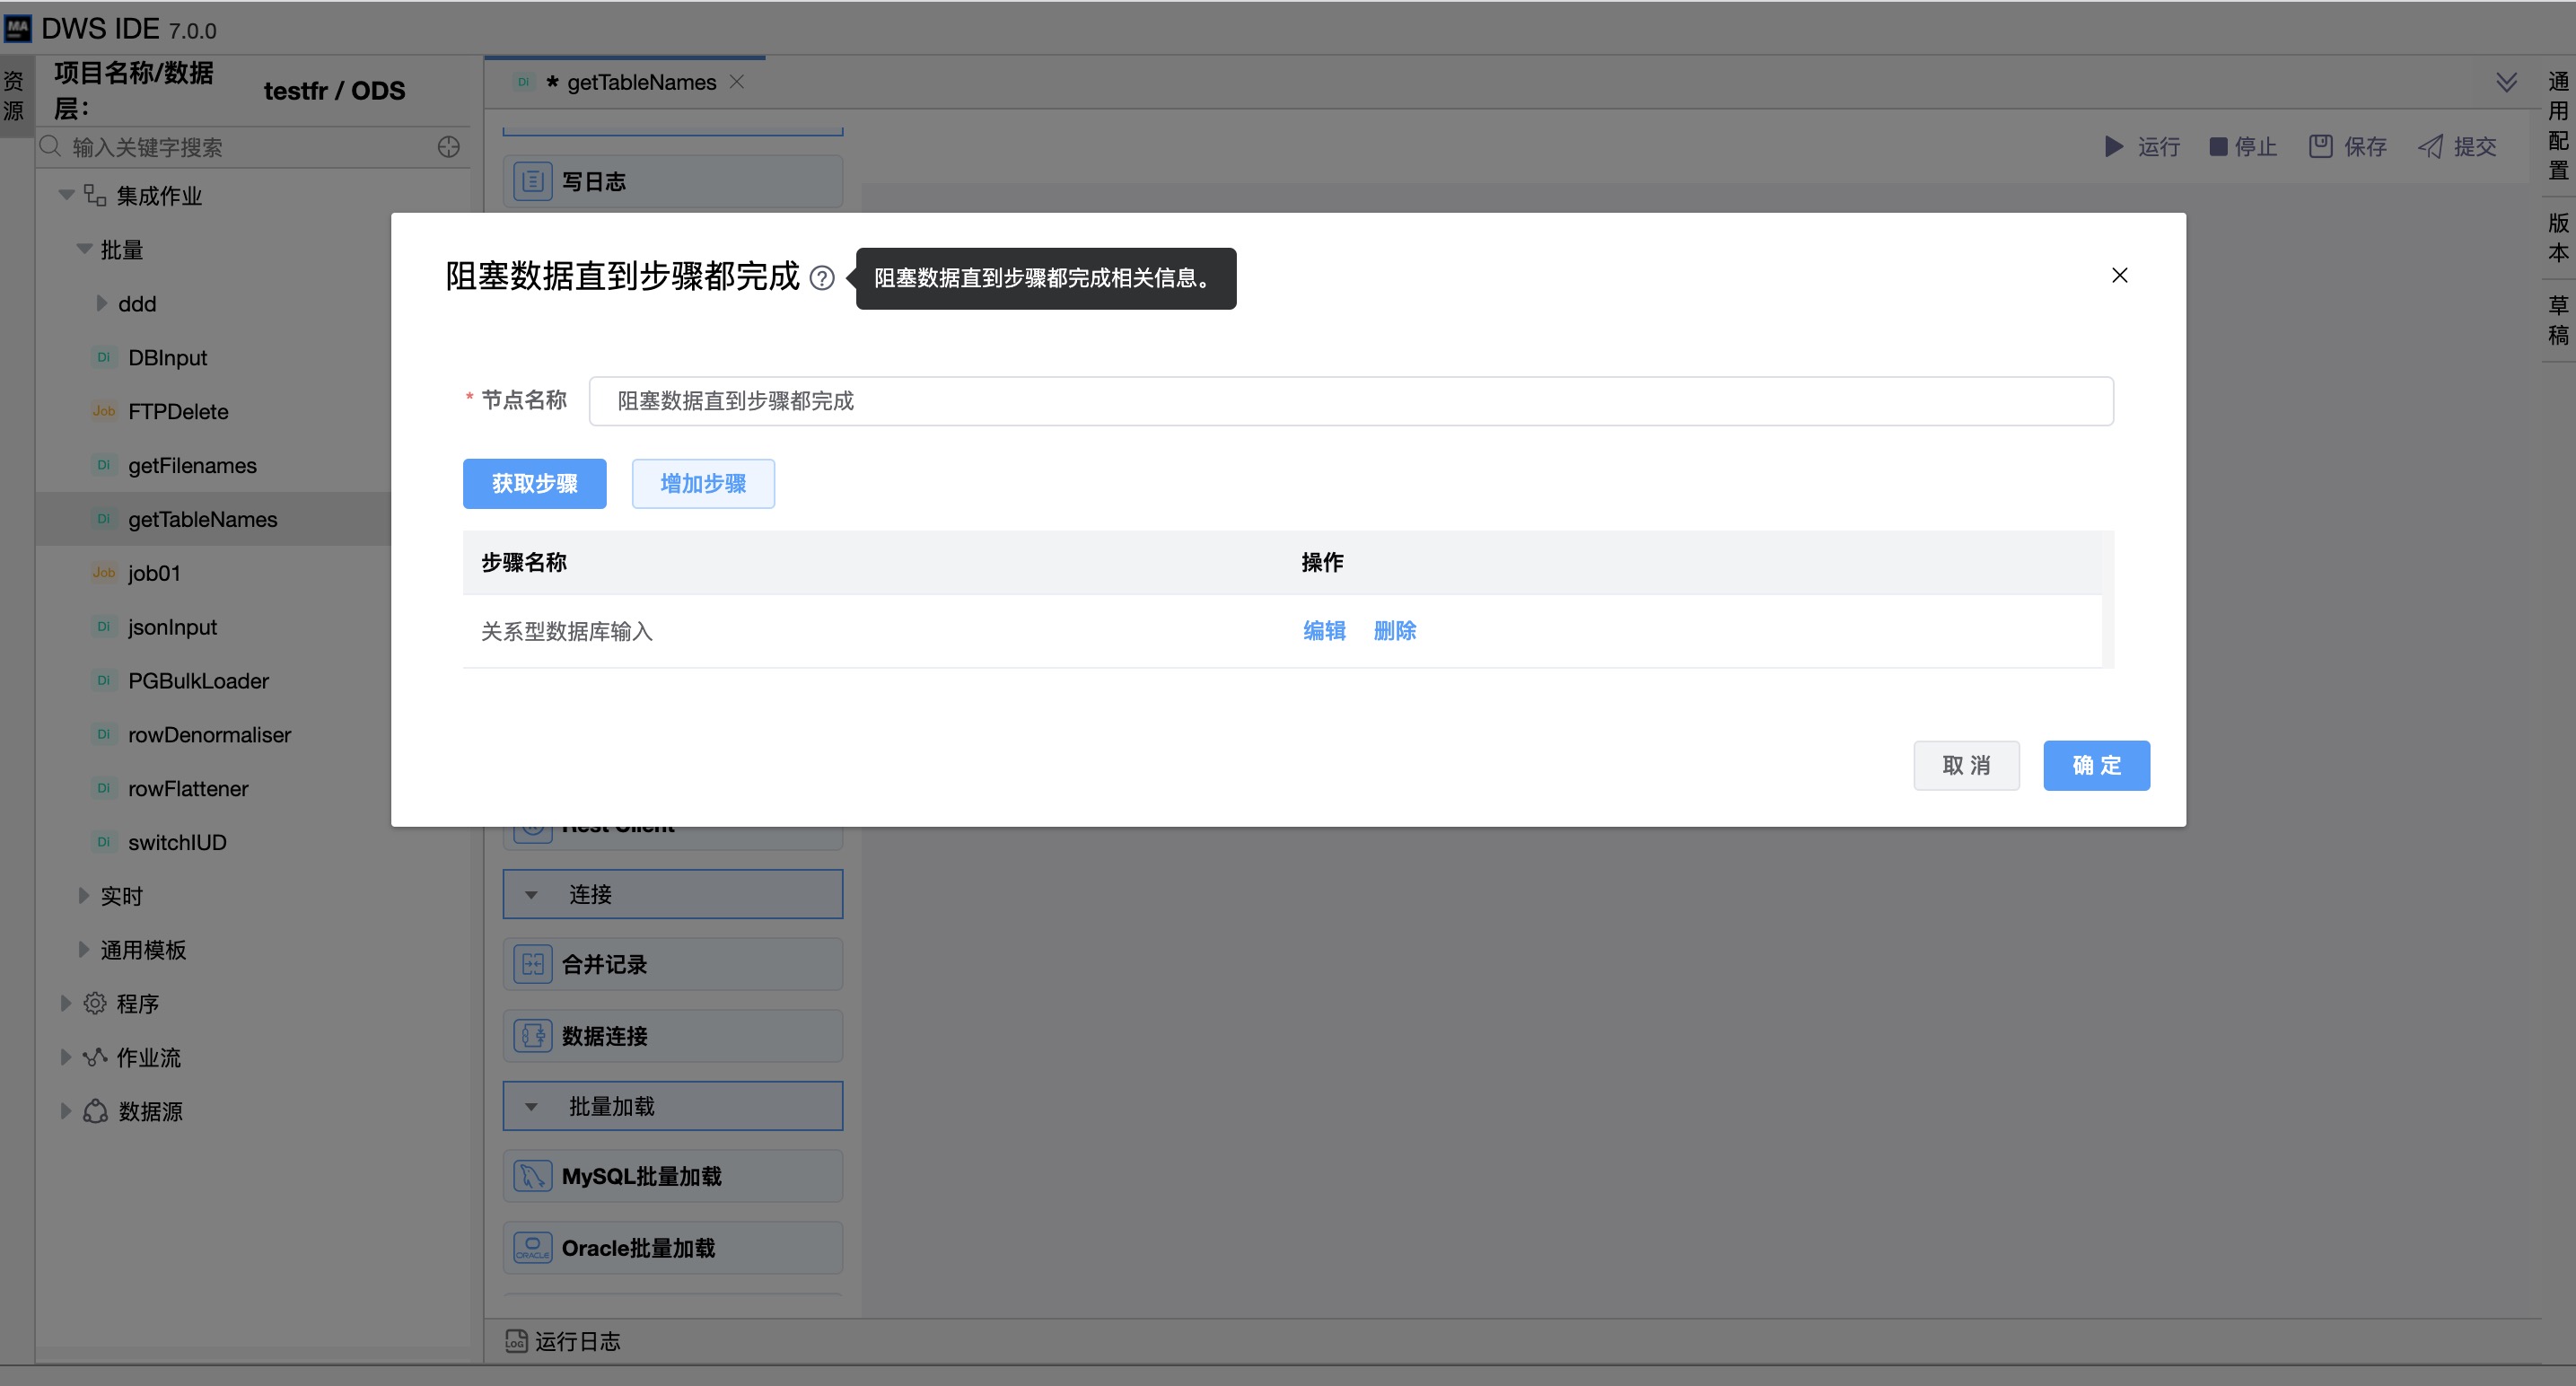Switch to the getTableNames editor tab
This screenshot has height=1386, width=2576.
[640, 82]
